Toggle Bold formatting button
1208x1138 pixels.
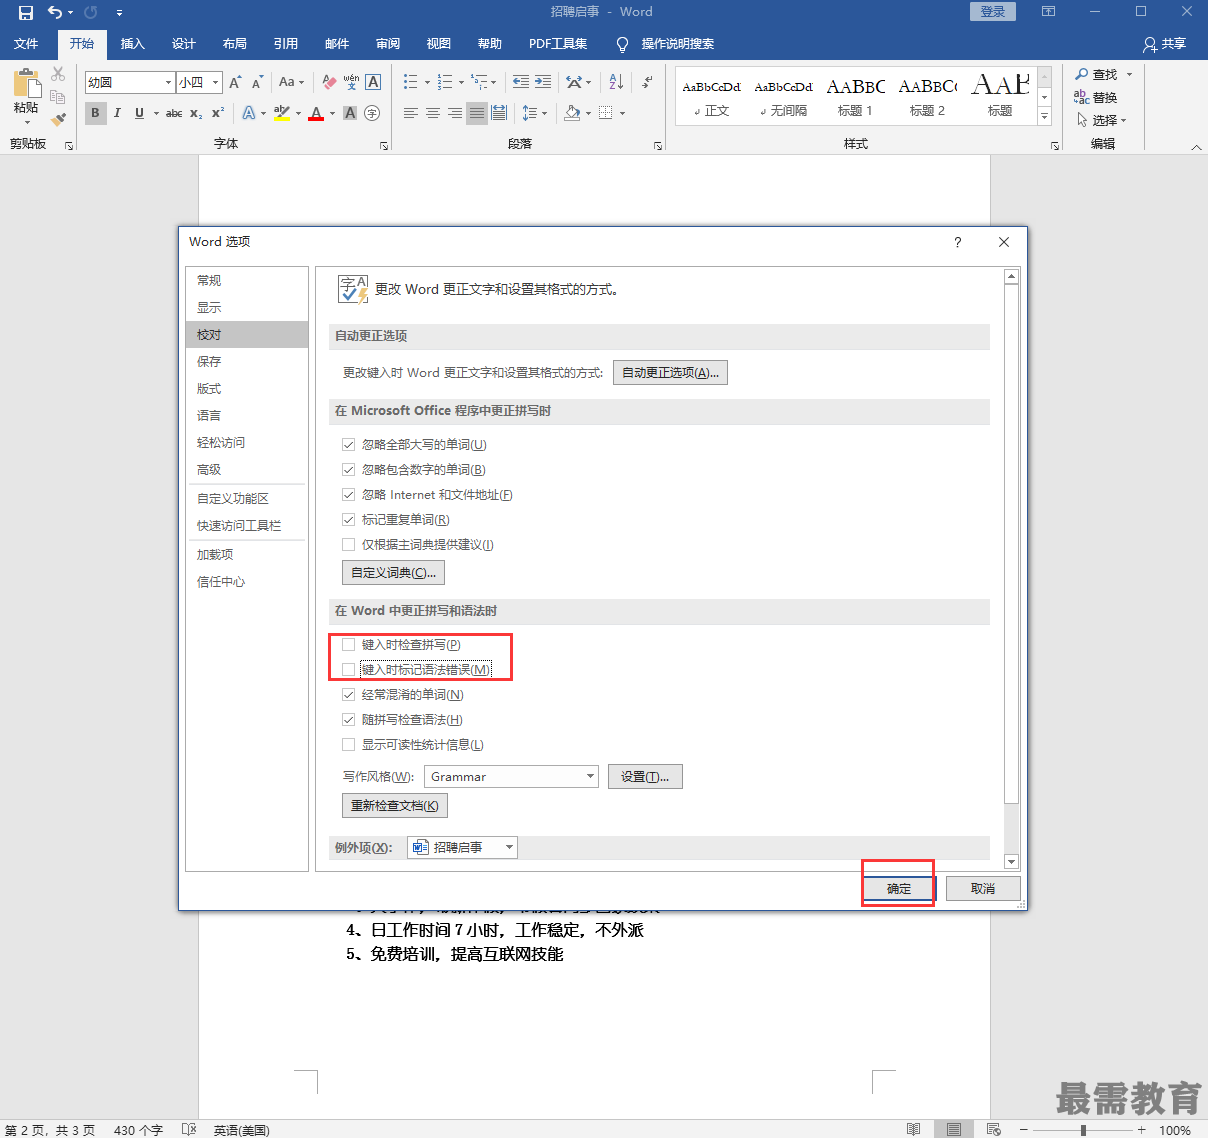pos(95,113)
